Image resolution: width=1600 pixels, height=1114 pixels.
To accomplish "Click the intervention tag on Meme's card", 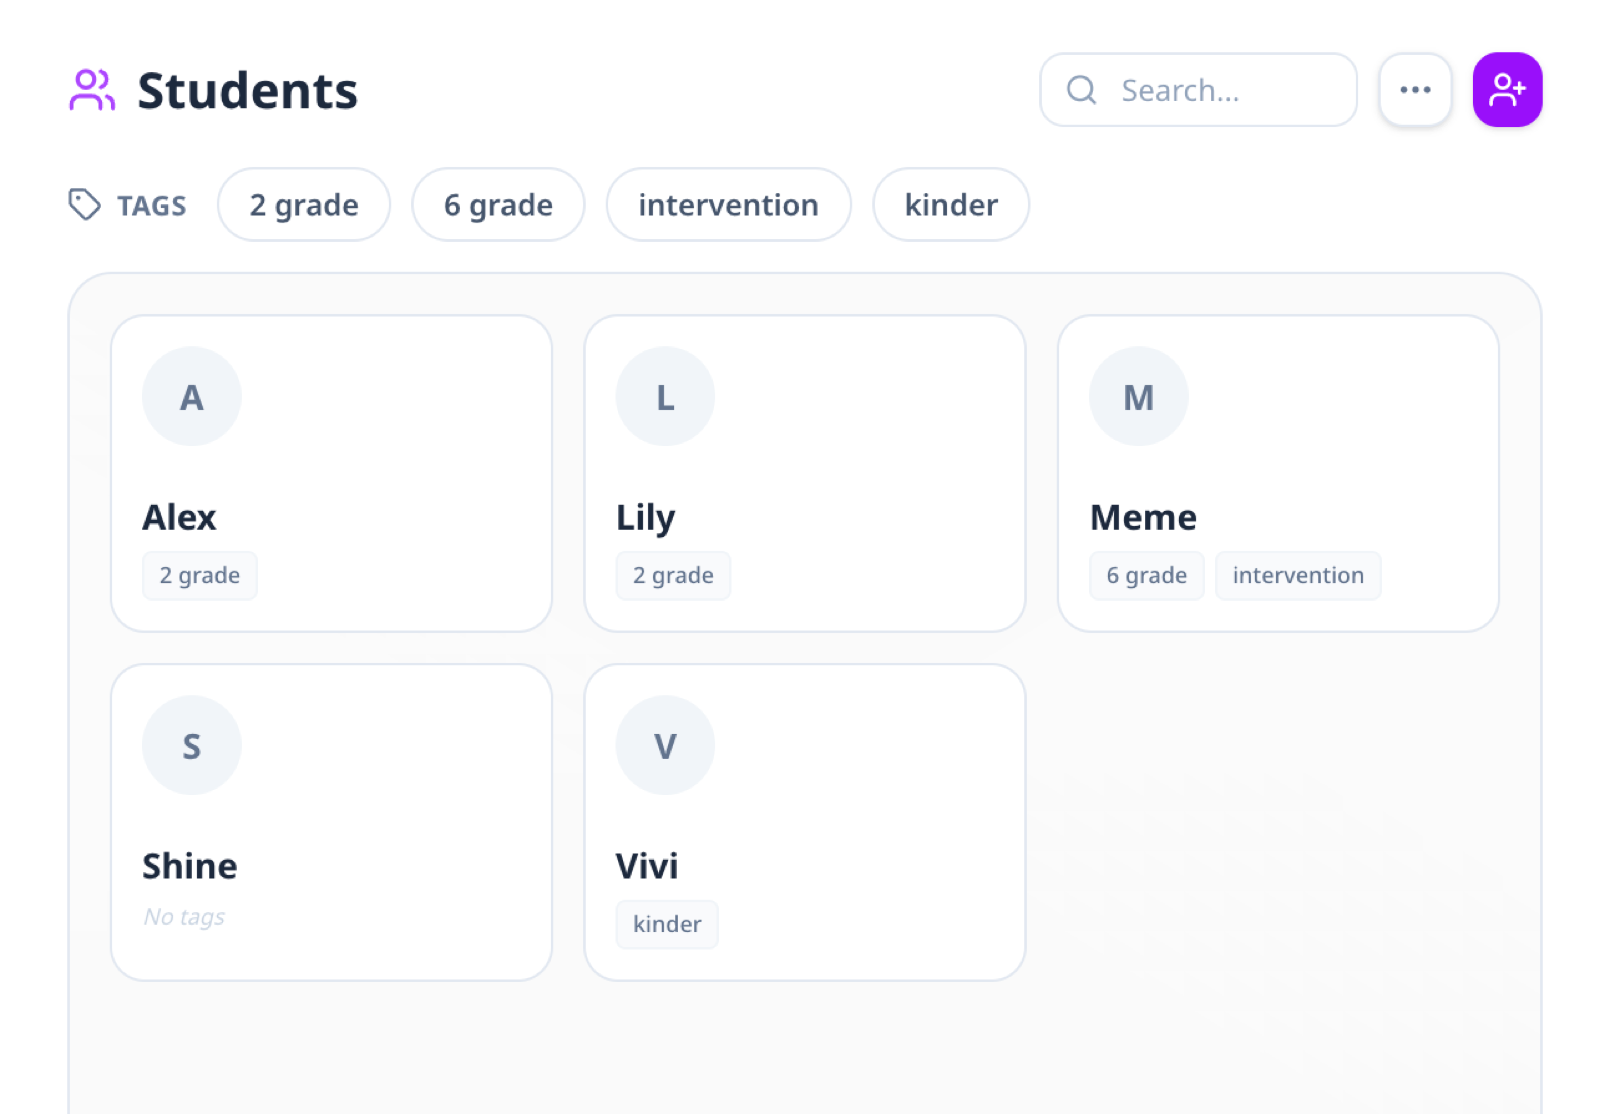I will pos(1297,576).
